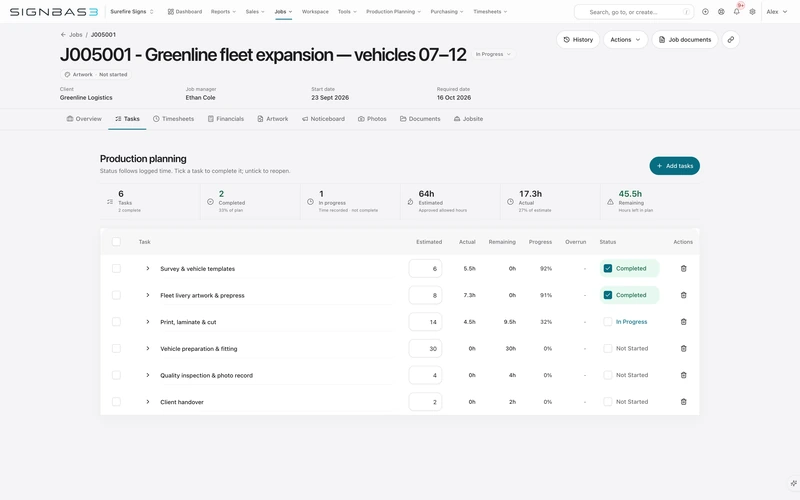Click the sparkle assistant icon at bottom corner
This screenshot has height=500, width=800.
click(x=793, y=483)
